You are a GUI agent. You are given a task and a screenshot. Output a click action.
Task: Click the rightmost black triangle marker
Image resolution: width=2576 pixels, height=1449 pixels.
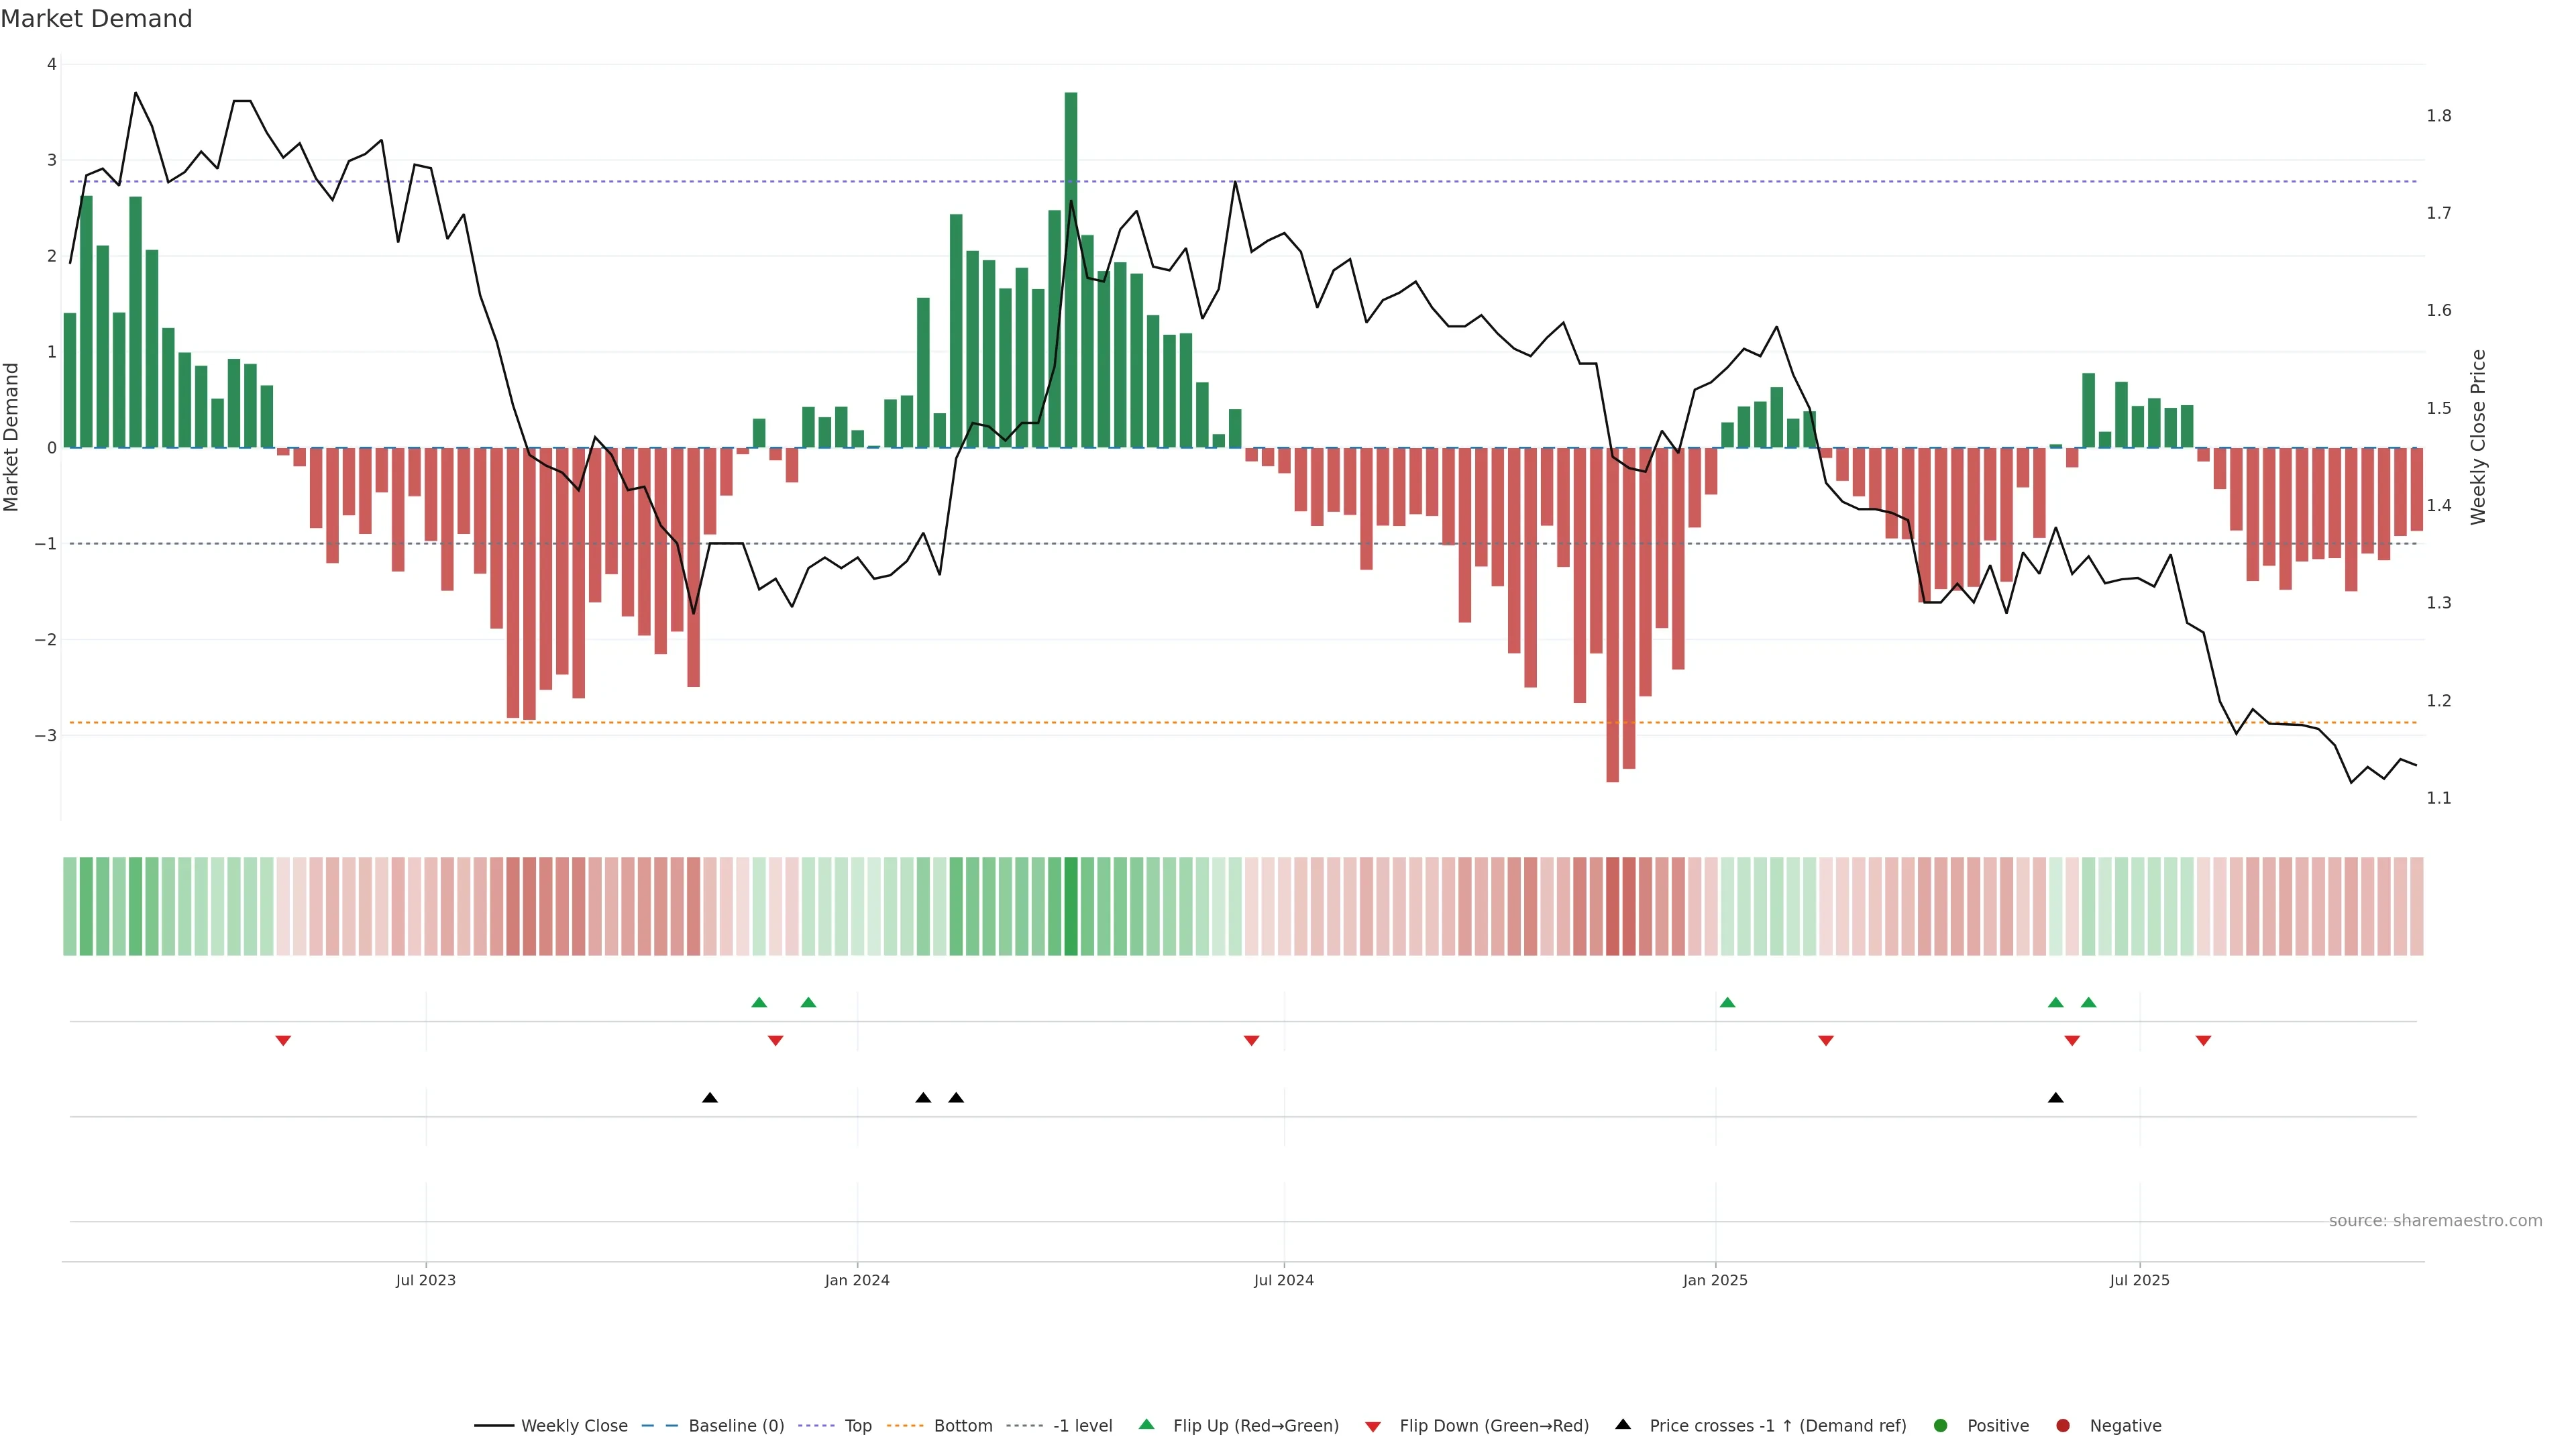click(2056, 1098)
